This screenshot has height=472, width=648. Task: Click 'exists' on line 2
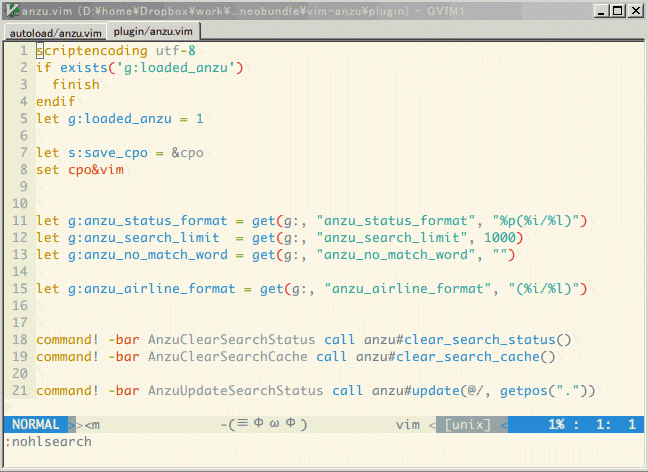point(84,68)
